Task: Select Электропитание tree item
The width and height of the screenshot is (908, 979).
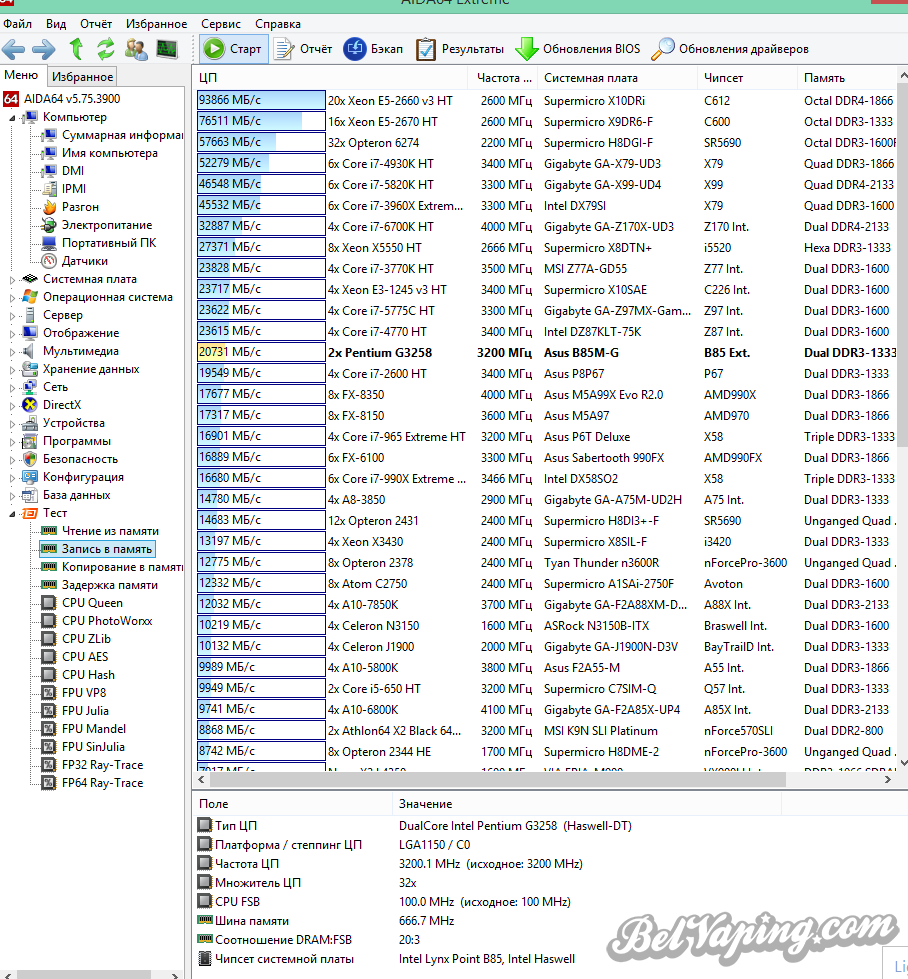Action: click(97, 225)
